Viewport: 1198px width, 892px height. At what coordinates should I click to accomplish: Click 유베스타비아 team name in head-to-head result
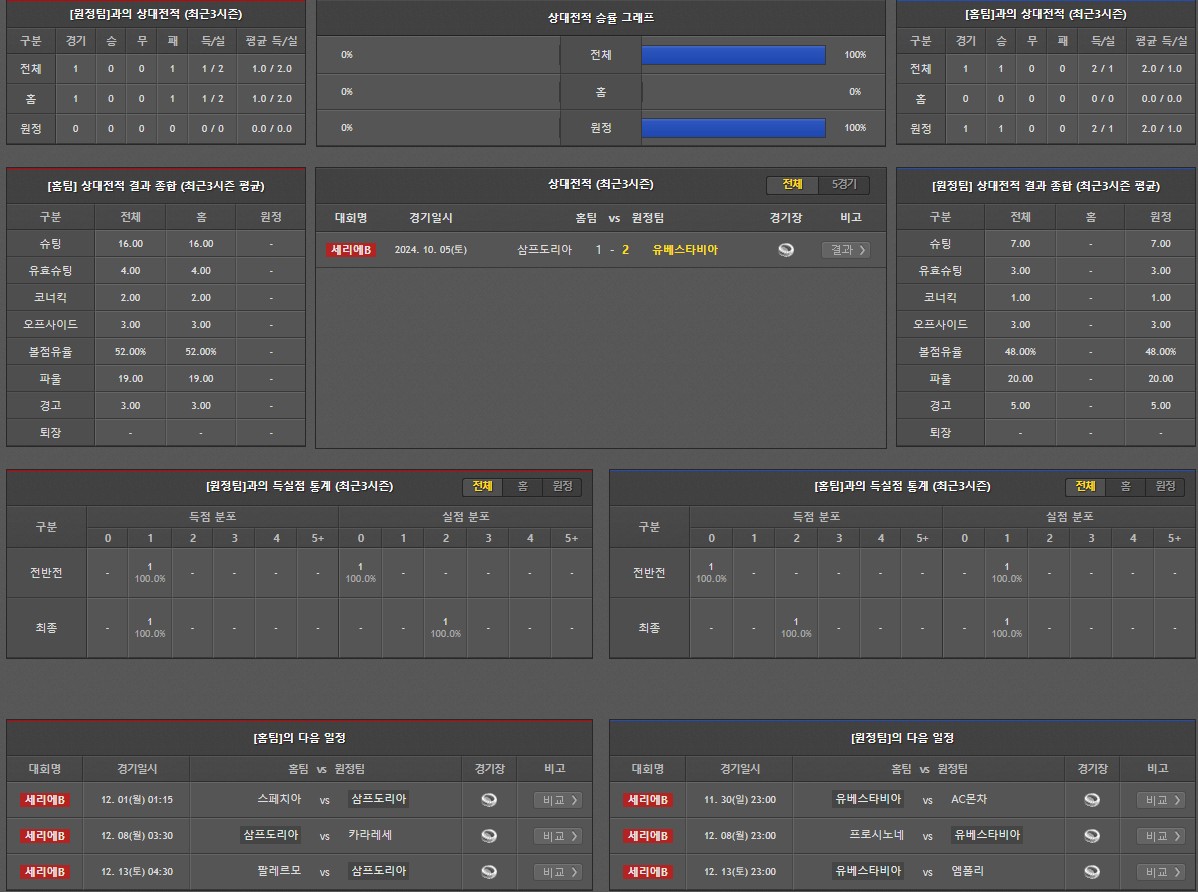point(685,250)
